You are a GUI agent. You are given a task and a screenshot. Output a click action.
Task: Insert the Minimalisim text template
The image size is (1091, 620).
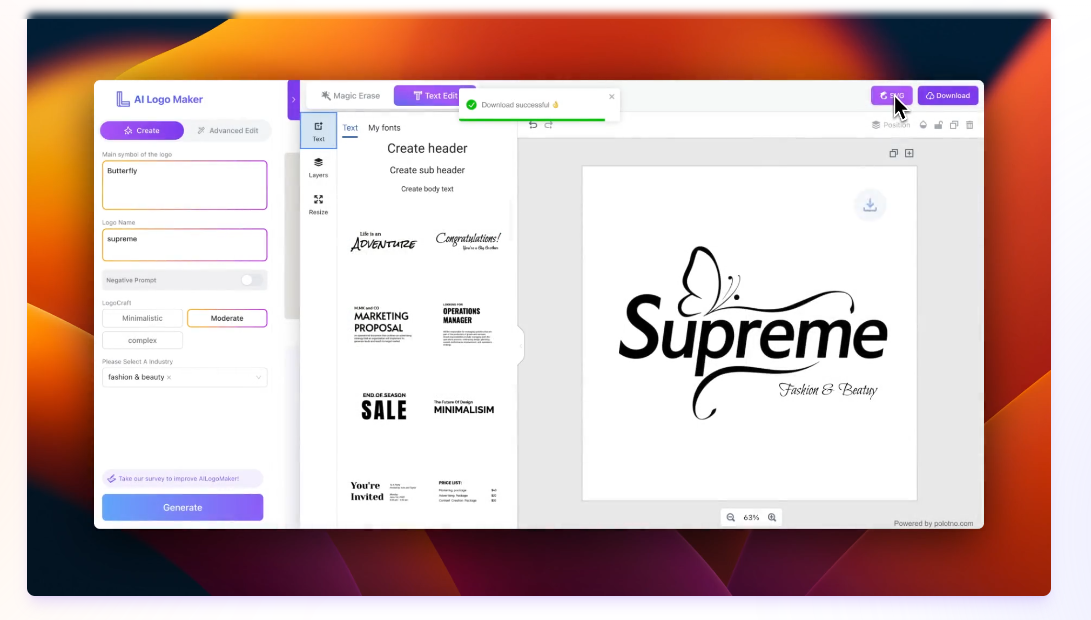pos(464,407)
